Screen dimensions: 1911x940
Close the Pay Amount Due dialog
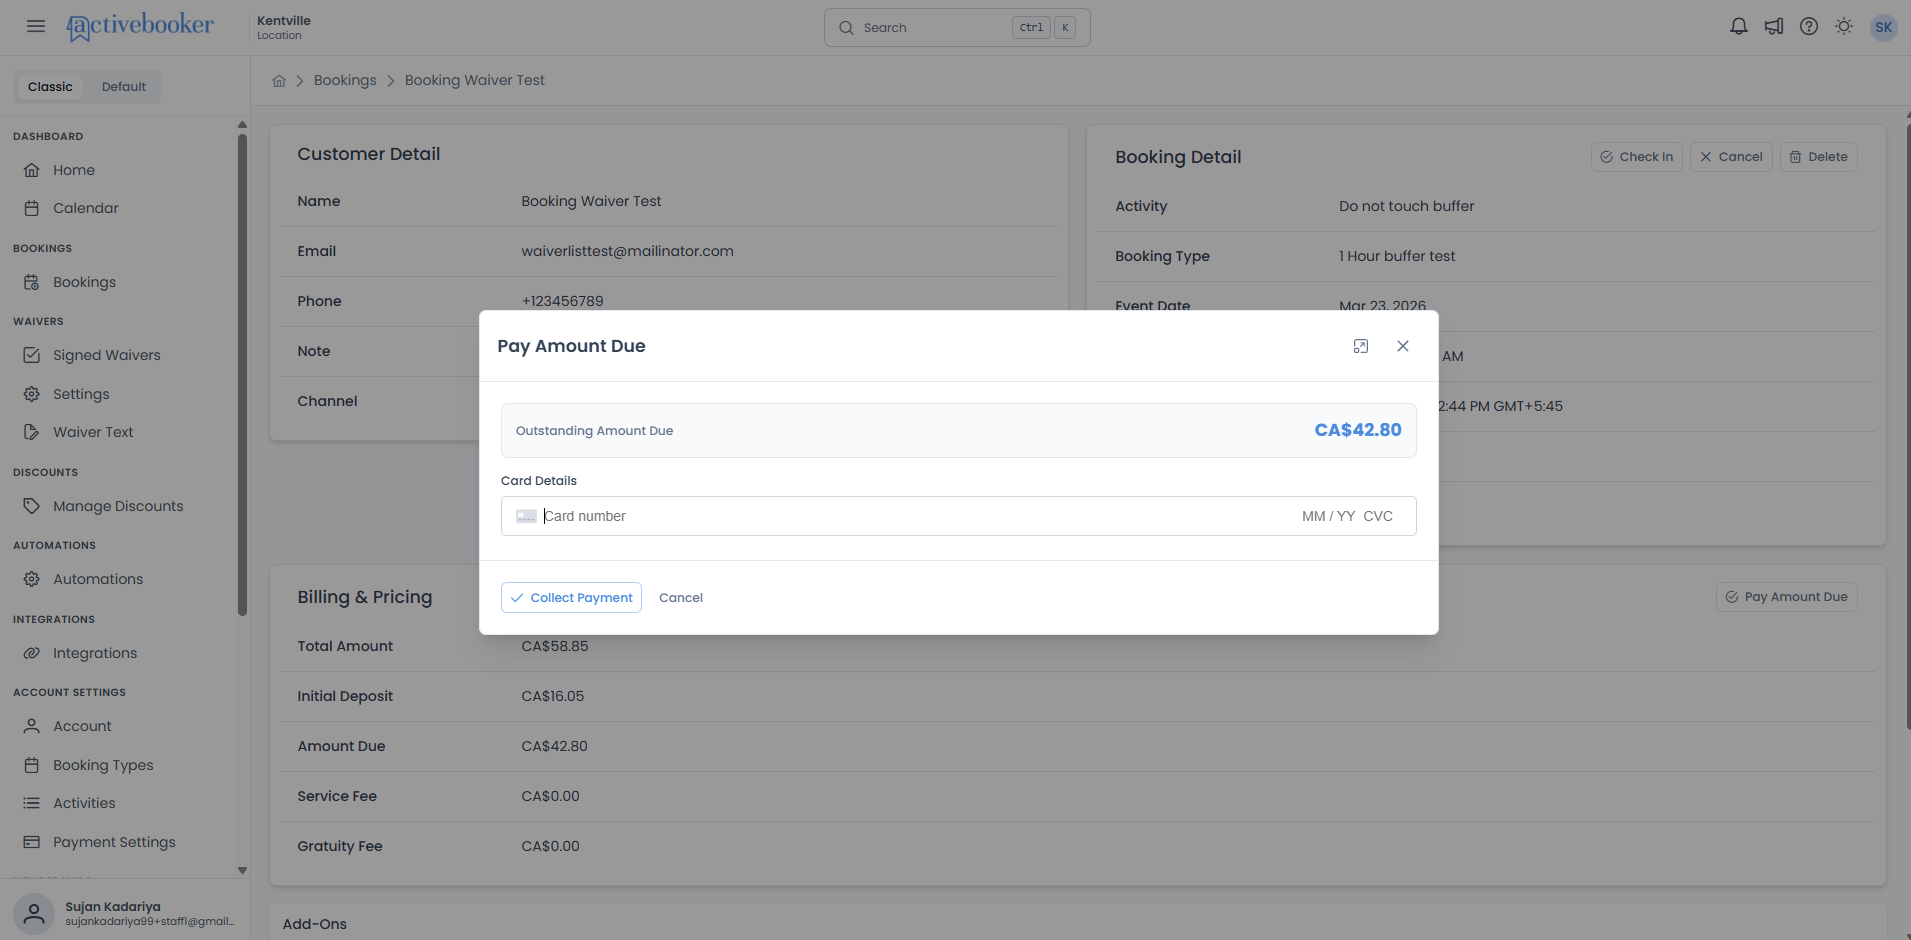click(1403, 346)
